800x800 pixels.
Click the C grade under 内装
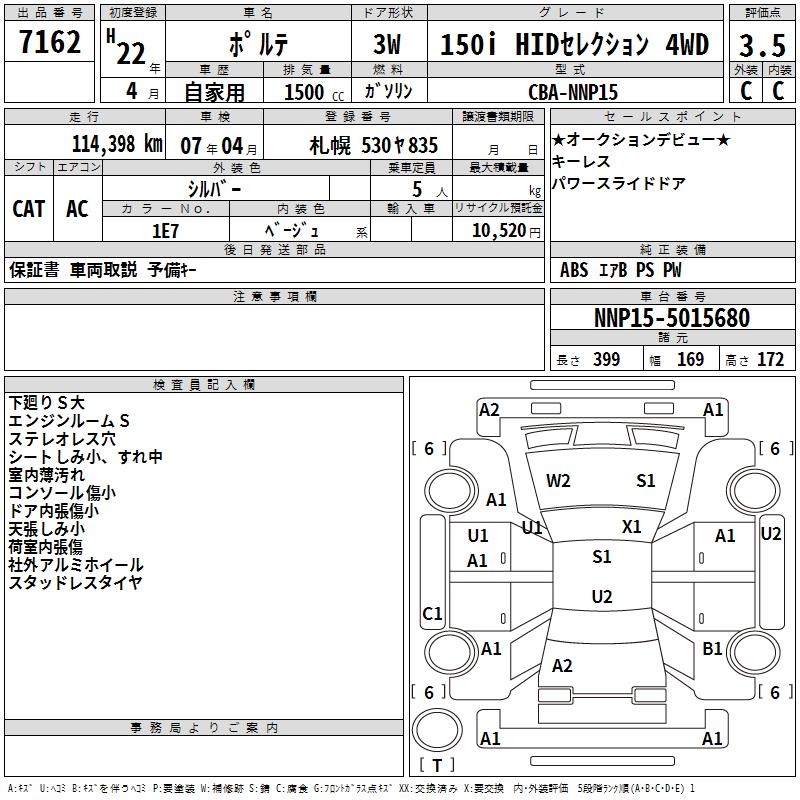coord(778,90)
